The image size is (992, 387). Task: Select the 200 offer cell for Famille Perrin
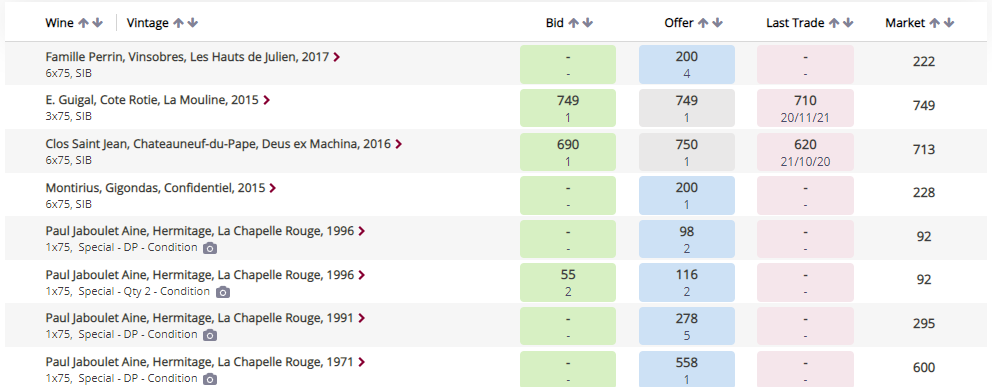coord(686,64)
